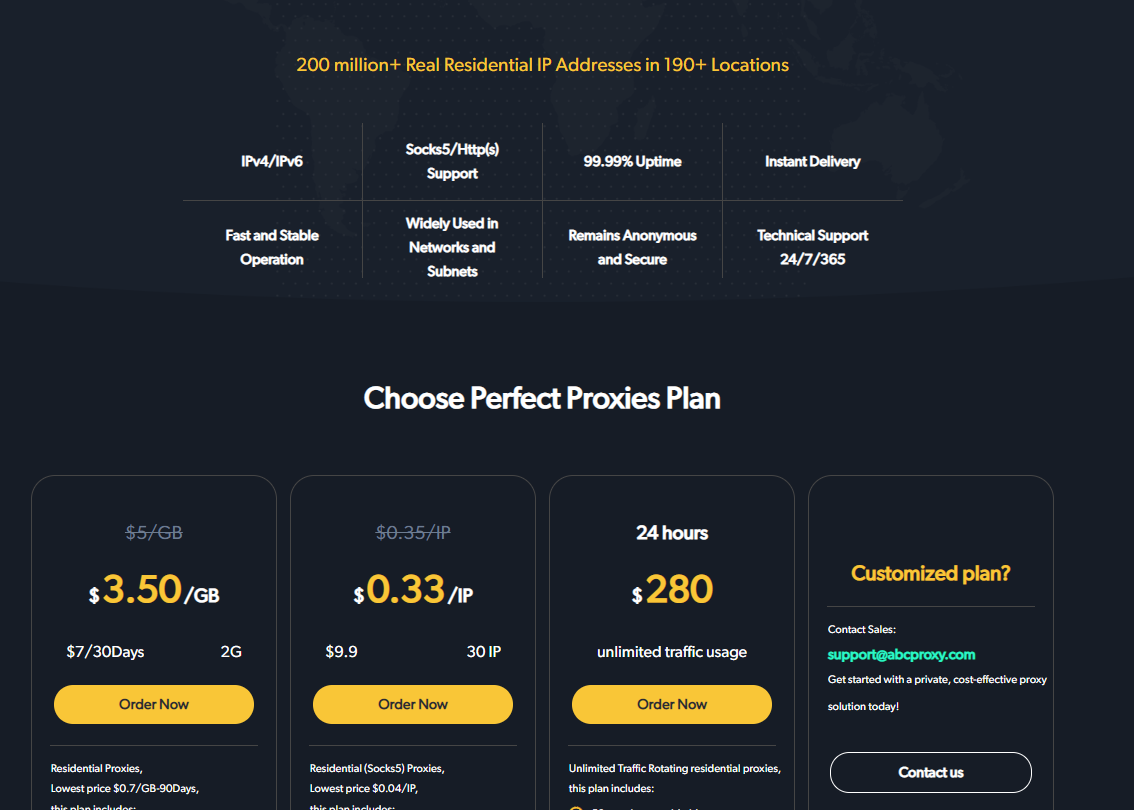
Task: Click the Fast and Stable Operation text
Action: click(272, 247)
